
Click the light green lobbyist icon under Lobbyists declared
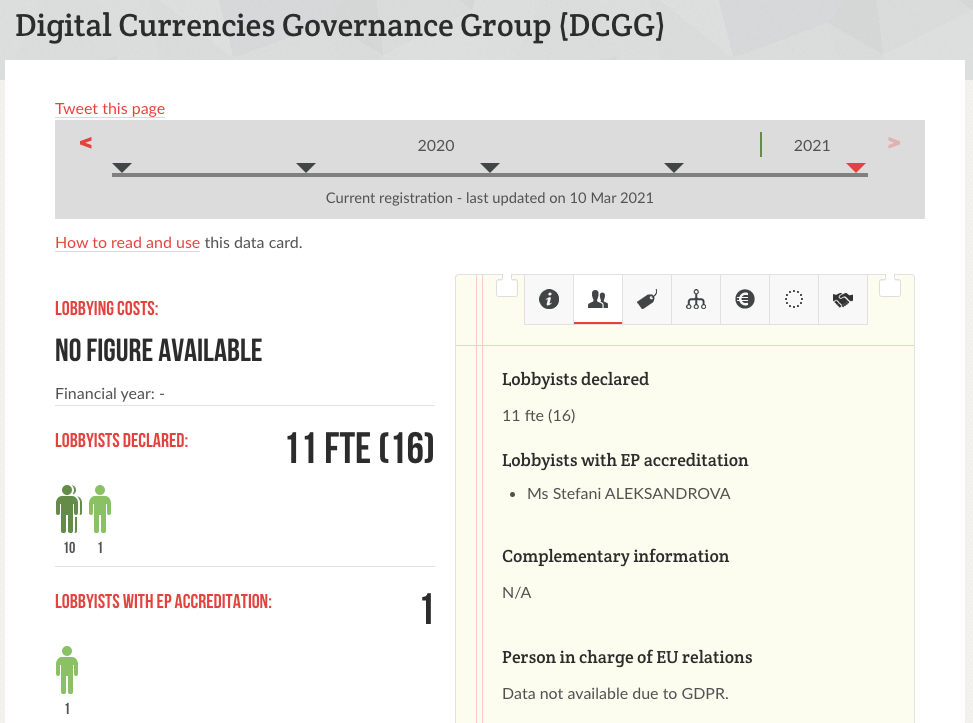[100, 510]
